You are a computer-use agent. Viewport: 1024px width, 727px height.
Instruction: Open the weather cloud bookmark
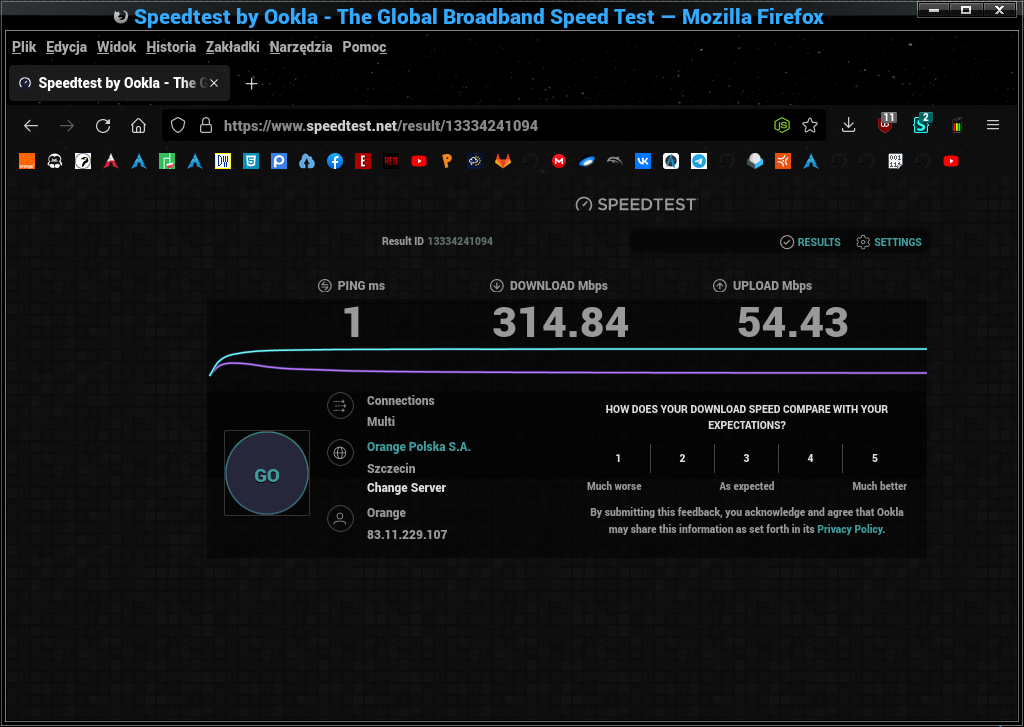pos(475,161)
